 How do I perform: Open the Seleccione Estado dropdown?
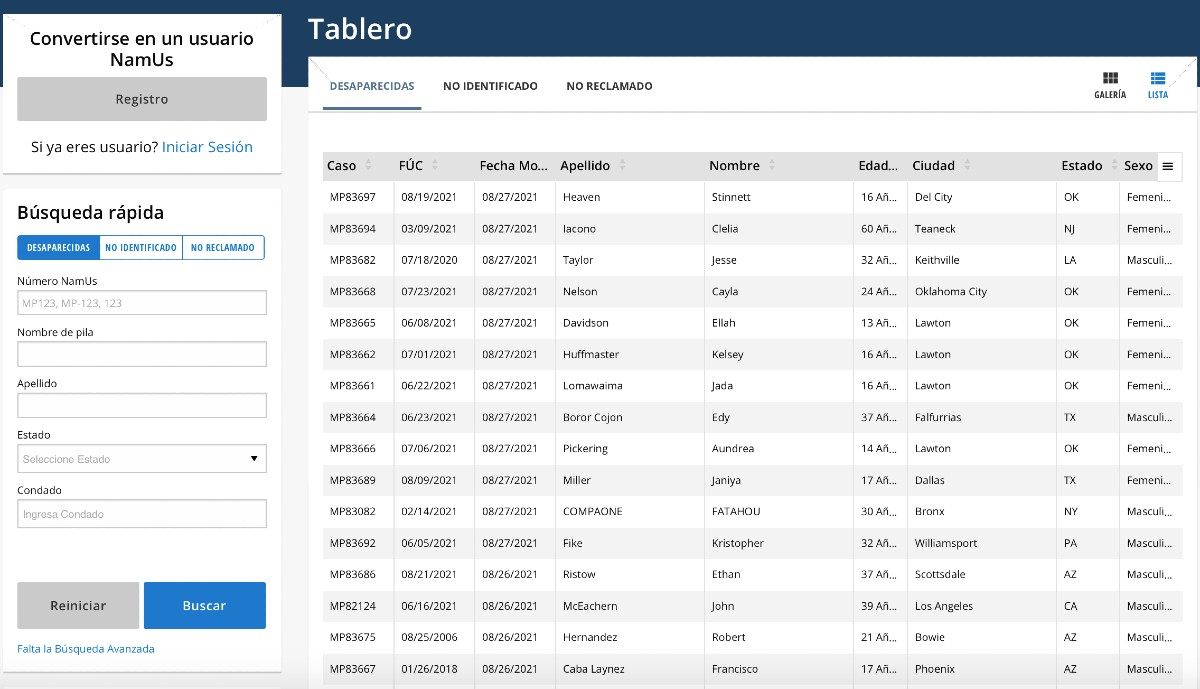(x=142, y=459)
